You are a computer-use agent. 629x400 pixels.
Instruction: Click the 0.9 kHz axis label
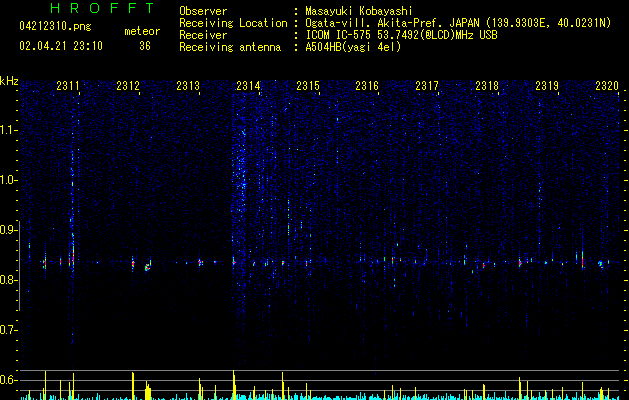[8, 230]
